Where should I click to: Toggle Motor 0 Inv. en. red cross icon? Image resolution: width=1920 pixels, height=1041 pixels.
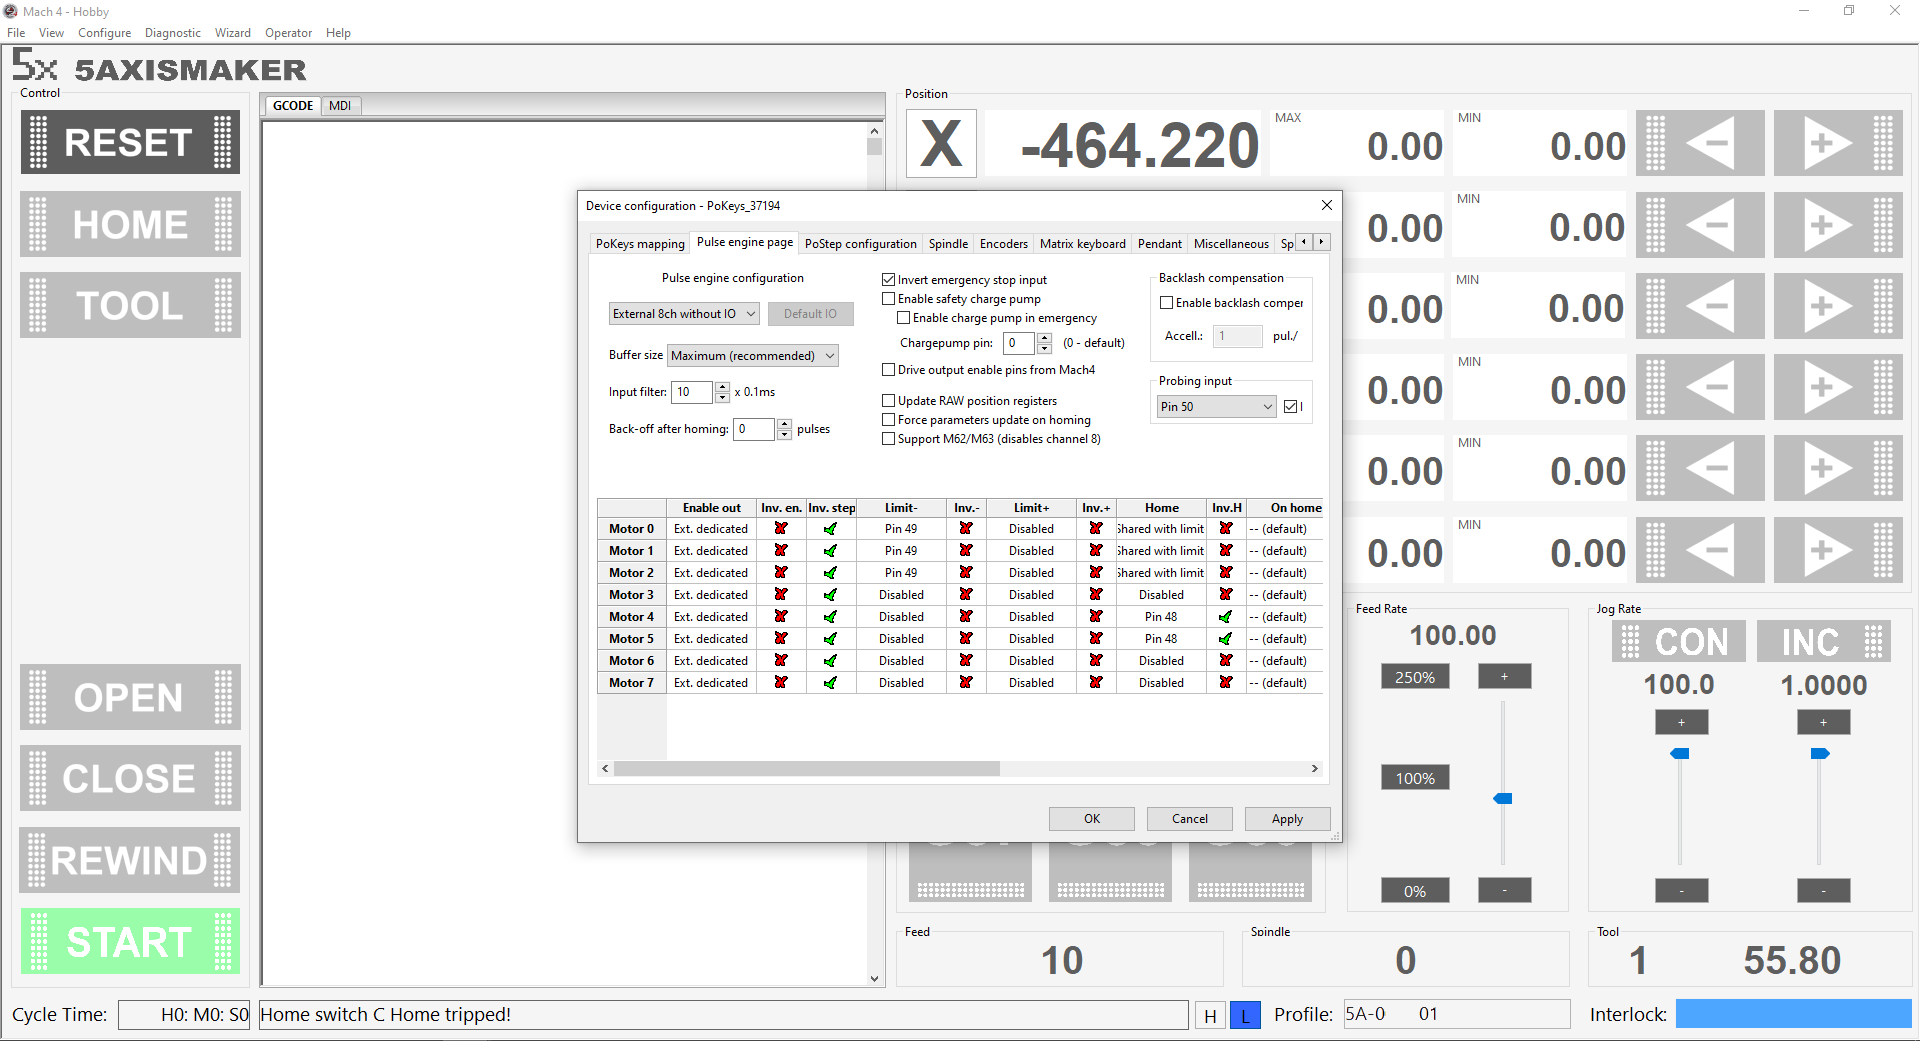click(x=781, y=529)
